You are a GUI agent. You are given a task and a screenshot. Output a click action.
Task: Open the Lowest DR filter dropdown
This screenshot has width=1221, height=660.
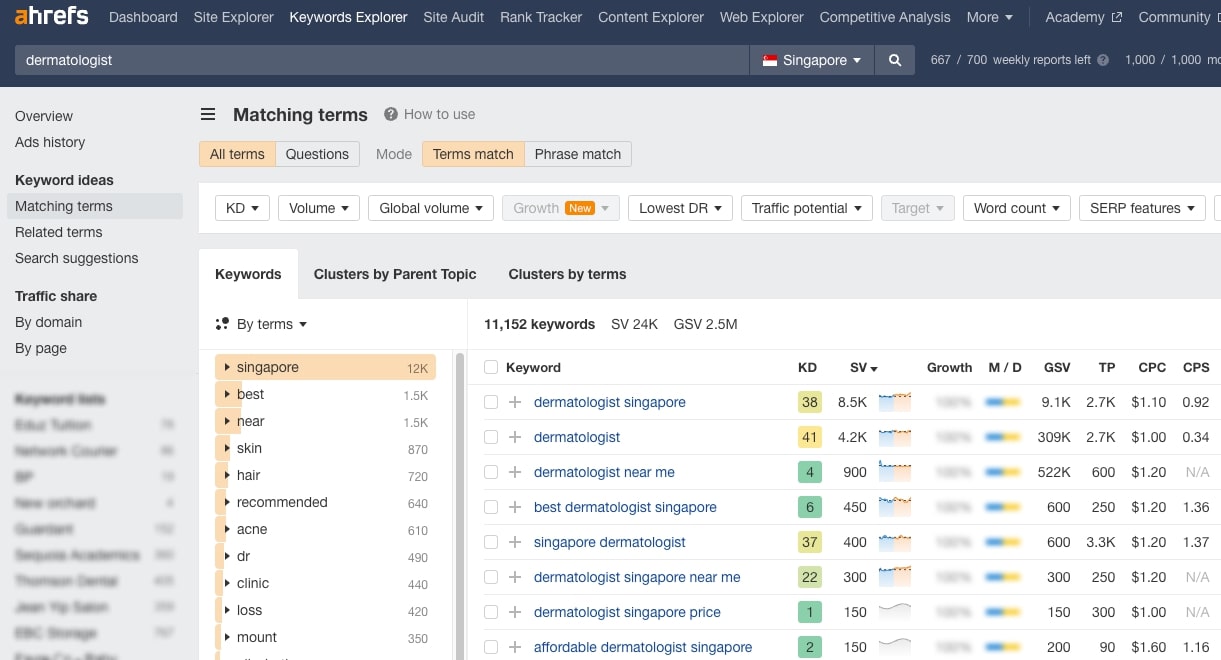[x=680, y=208]
